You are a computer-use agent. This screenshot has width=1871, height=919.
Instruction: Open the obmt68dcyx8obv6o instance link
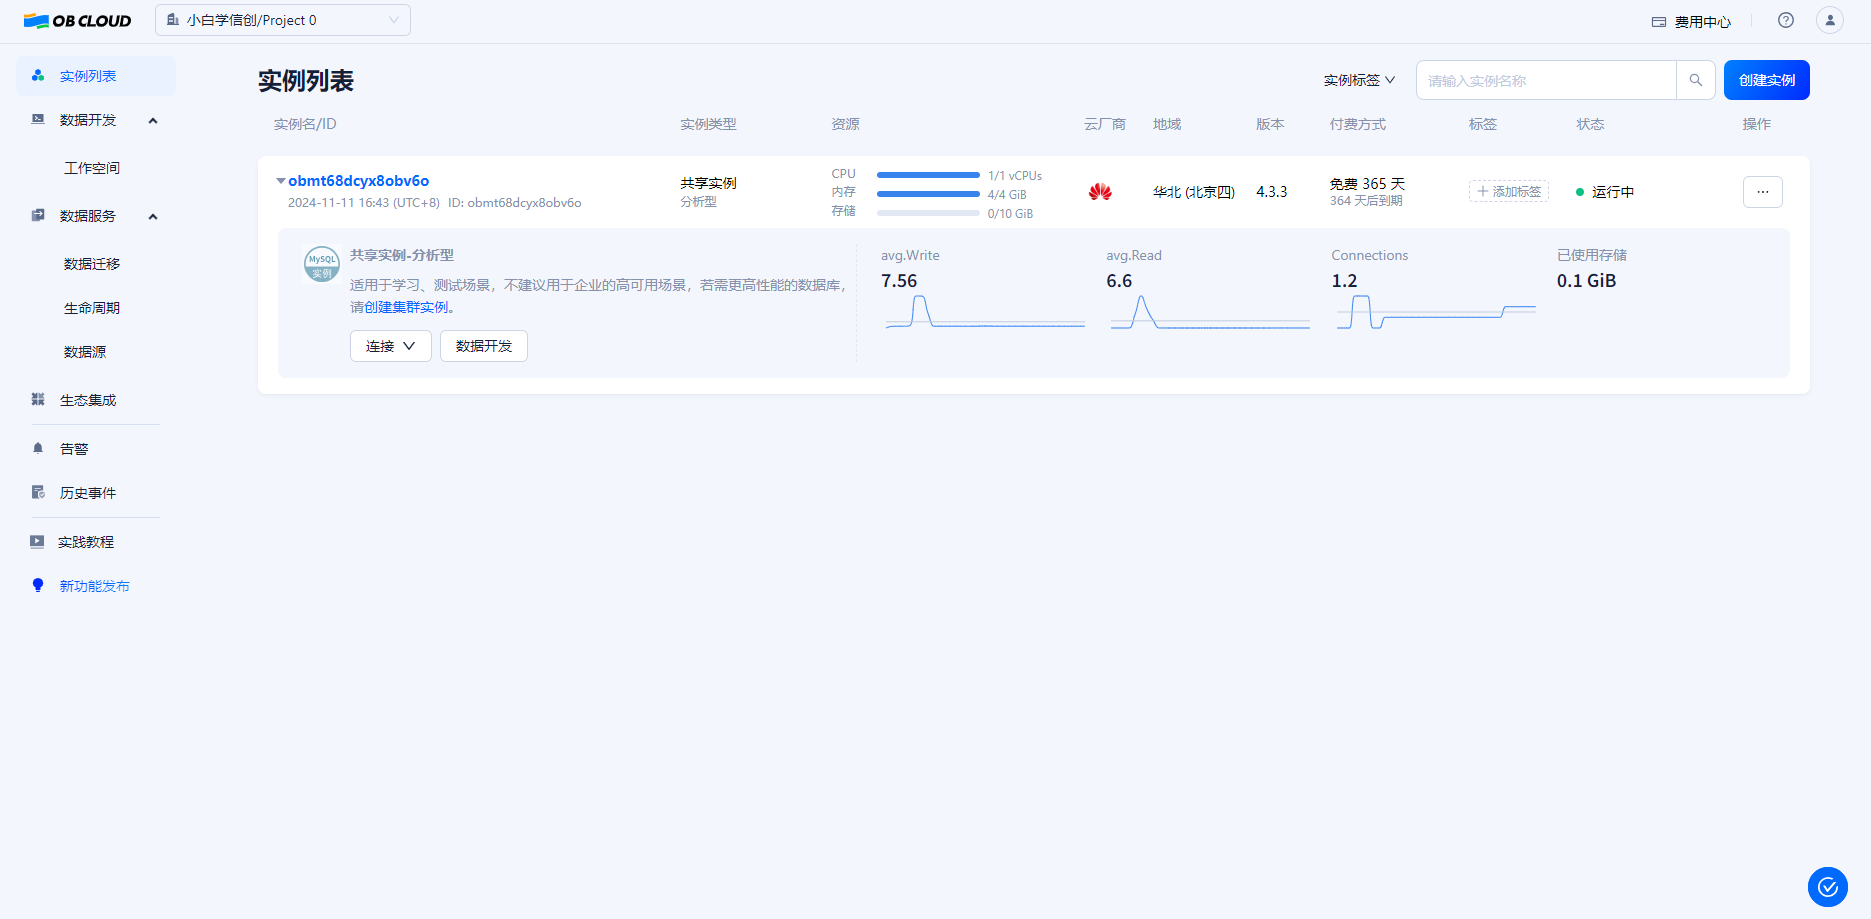[359, 181]
